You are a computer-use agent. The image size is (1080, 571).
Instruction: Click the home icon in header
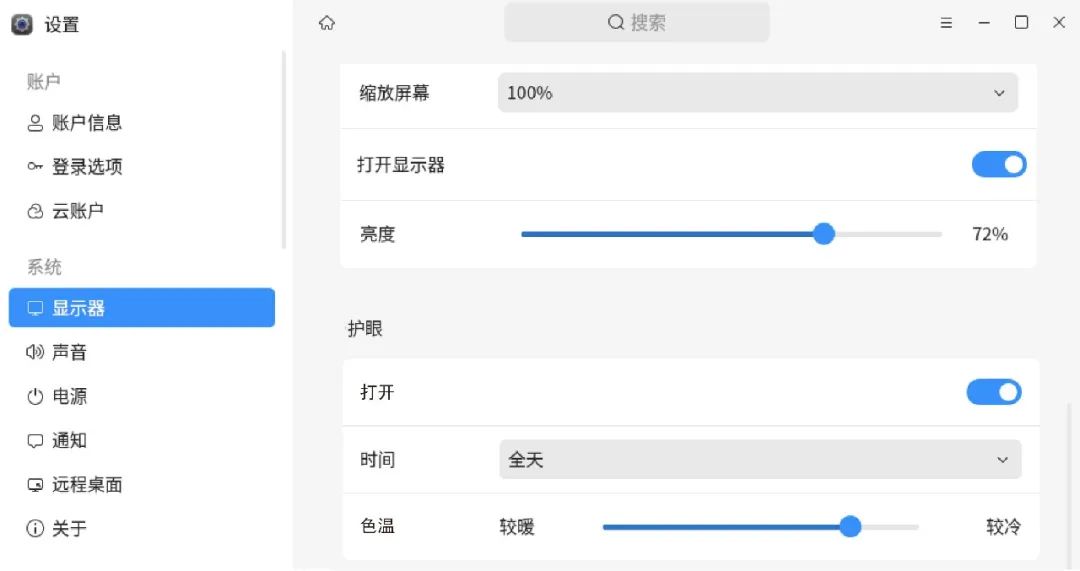pos(327,23)
